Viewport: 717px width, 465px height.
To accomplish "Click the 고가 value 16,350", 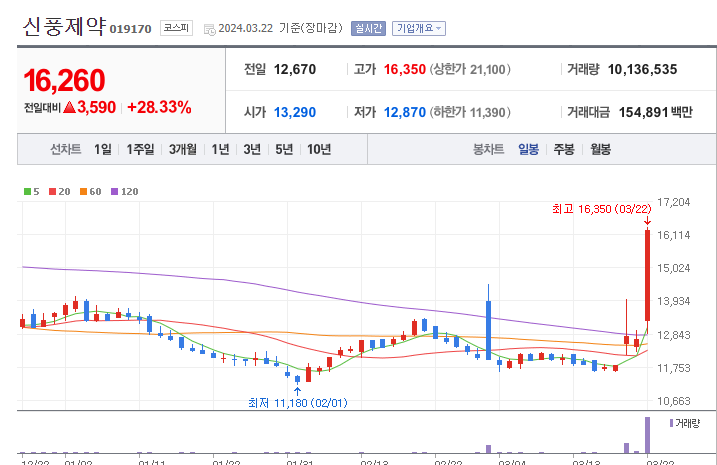I will tap(405, 69).
